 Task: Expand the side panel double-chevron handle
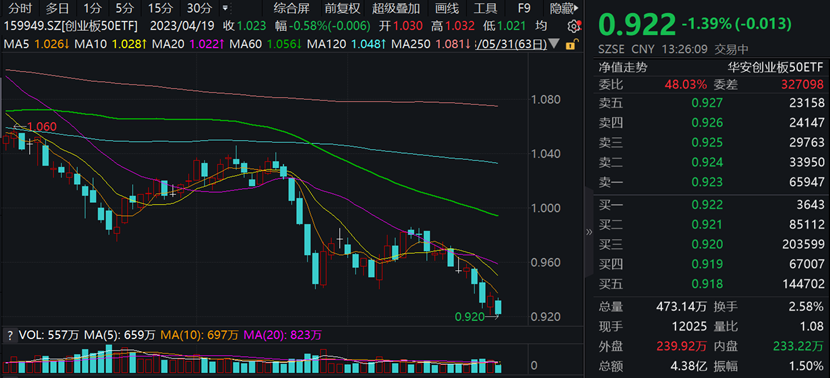[589, 231]
